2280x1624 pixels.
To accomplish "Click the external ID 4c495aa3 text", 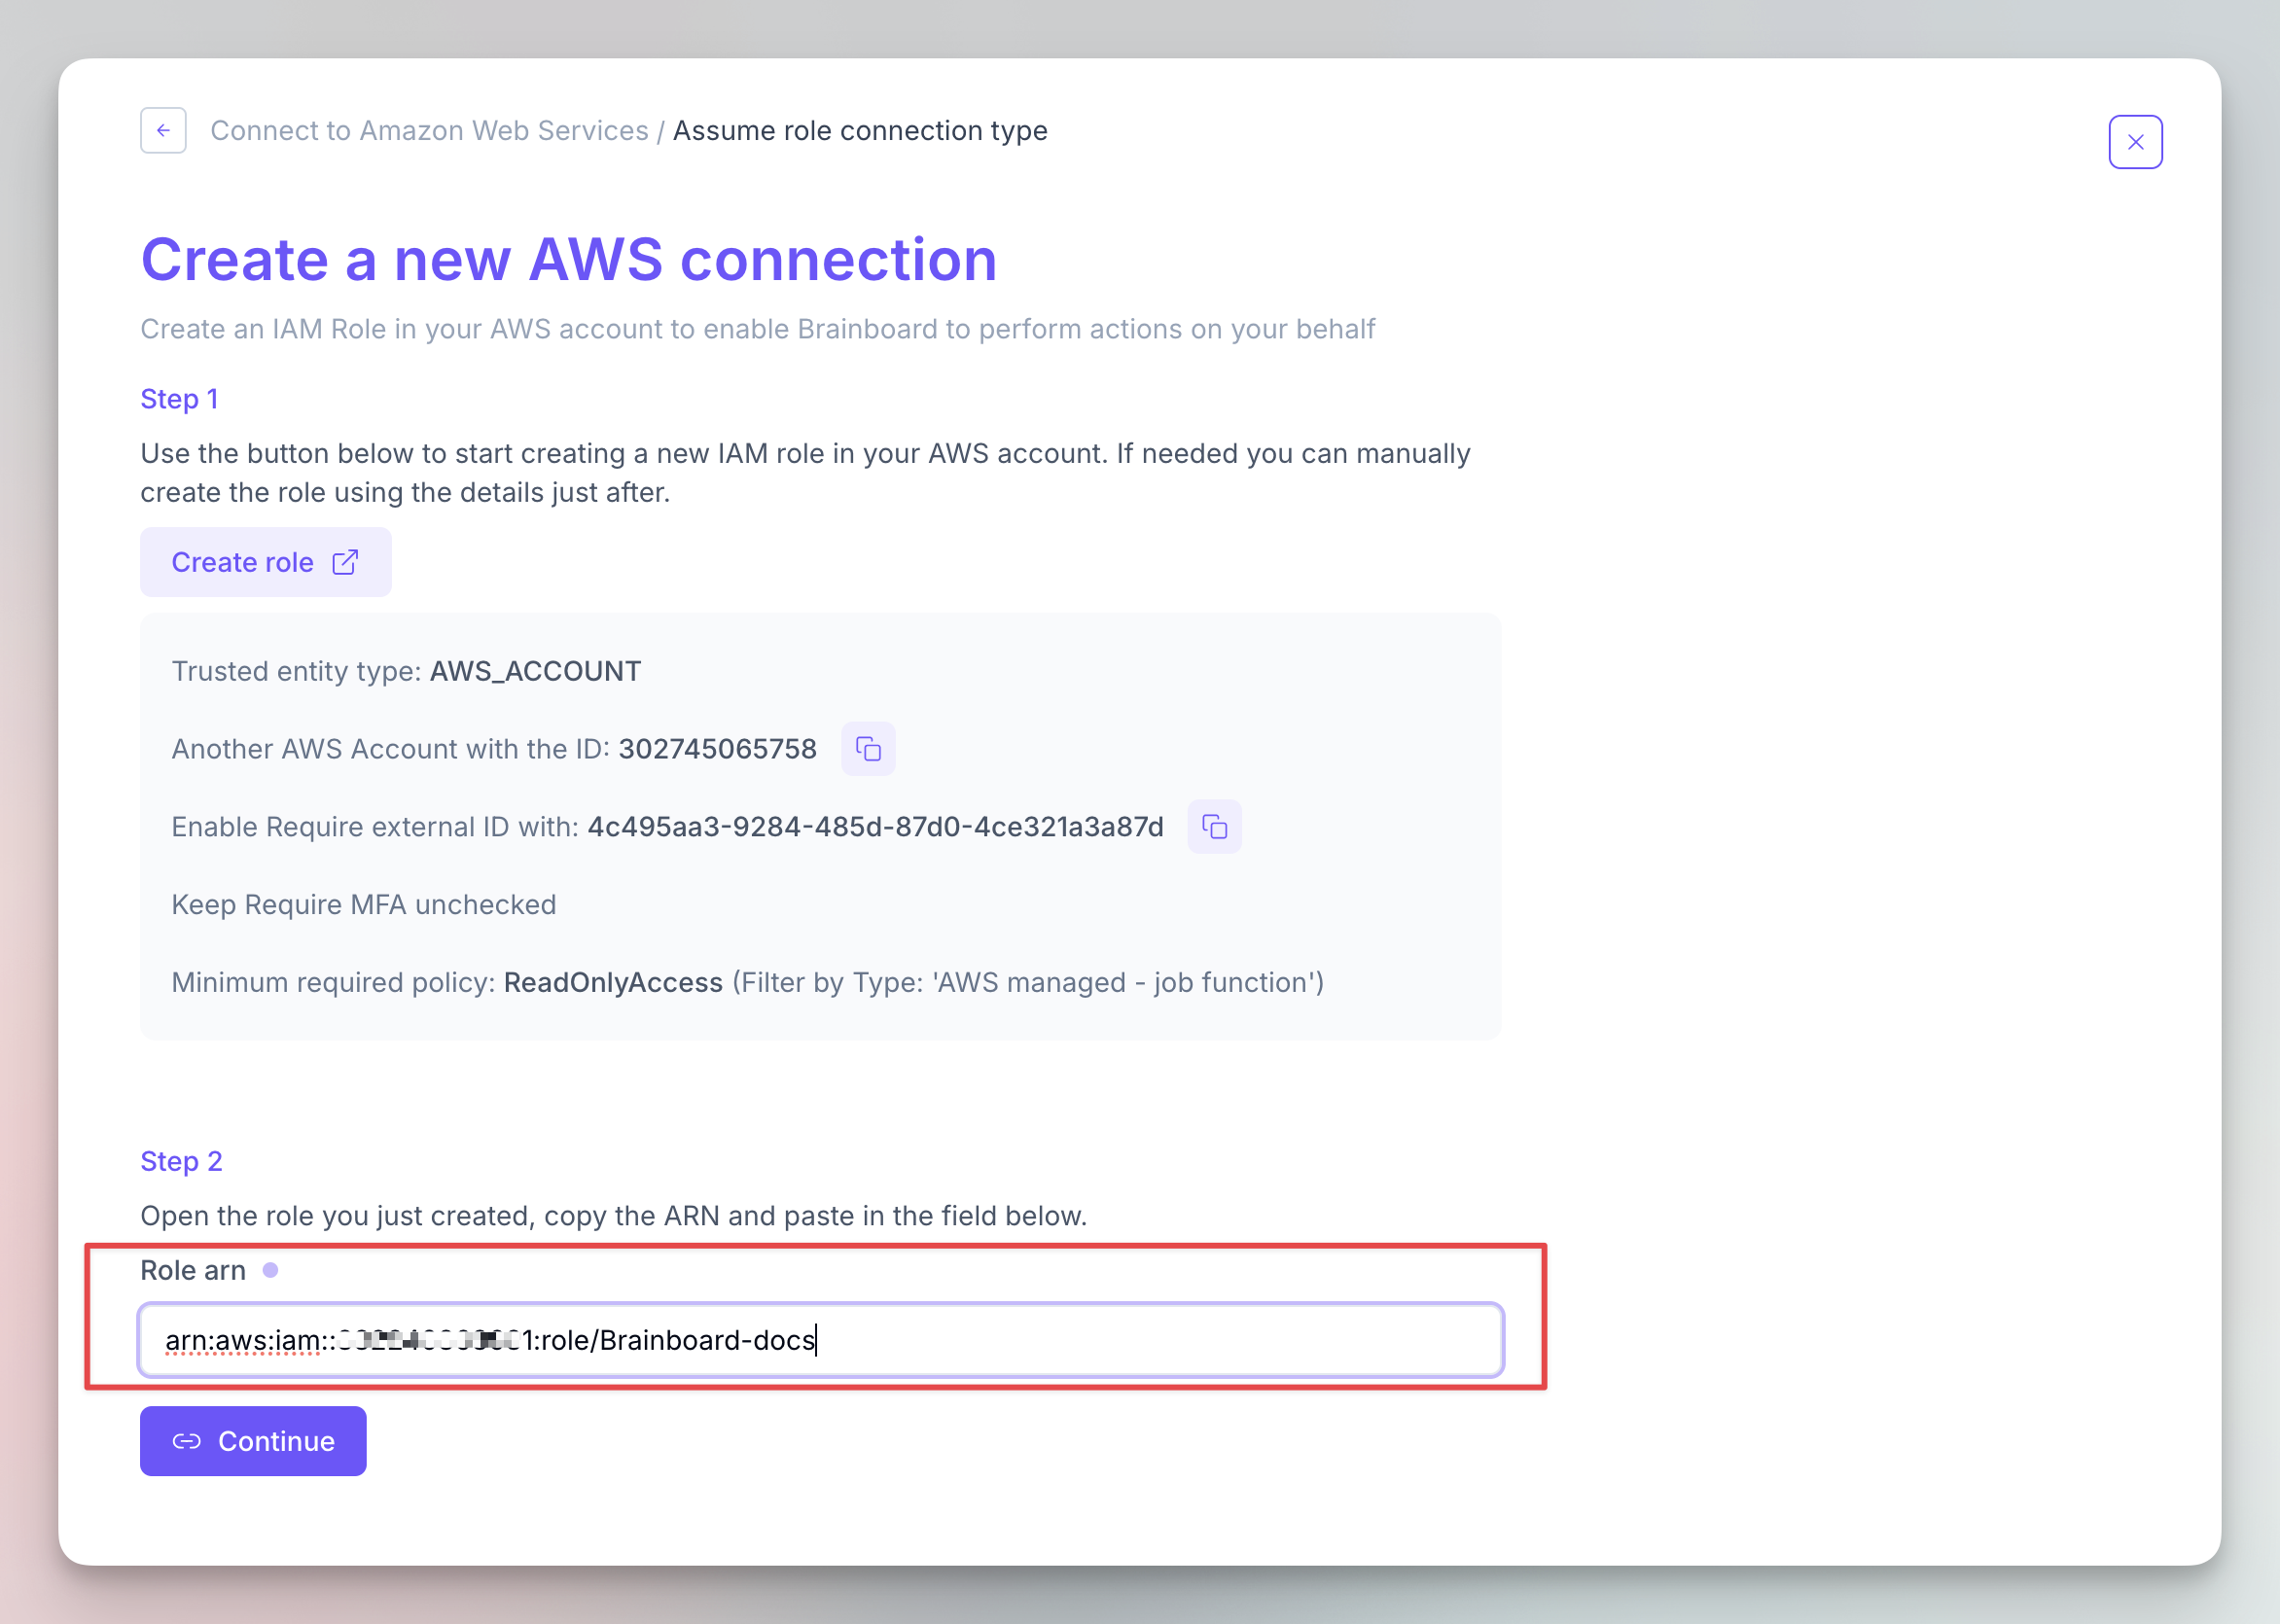I will point(875,827).
